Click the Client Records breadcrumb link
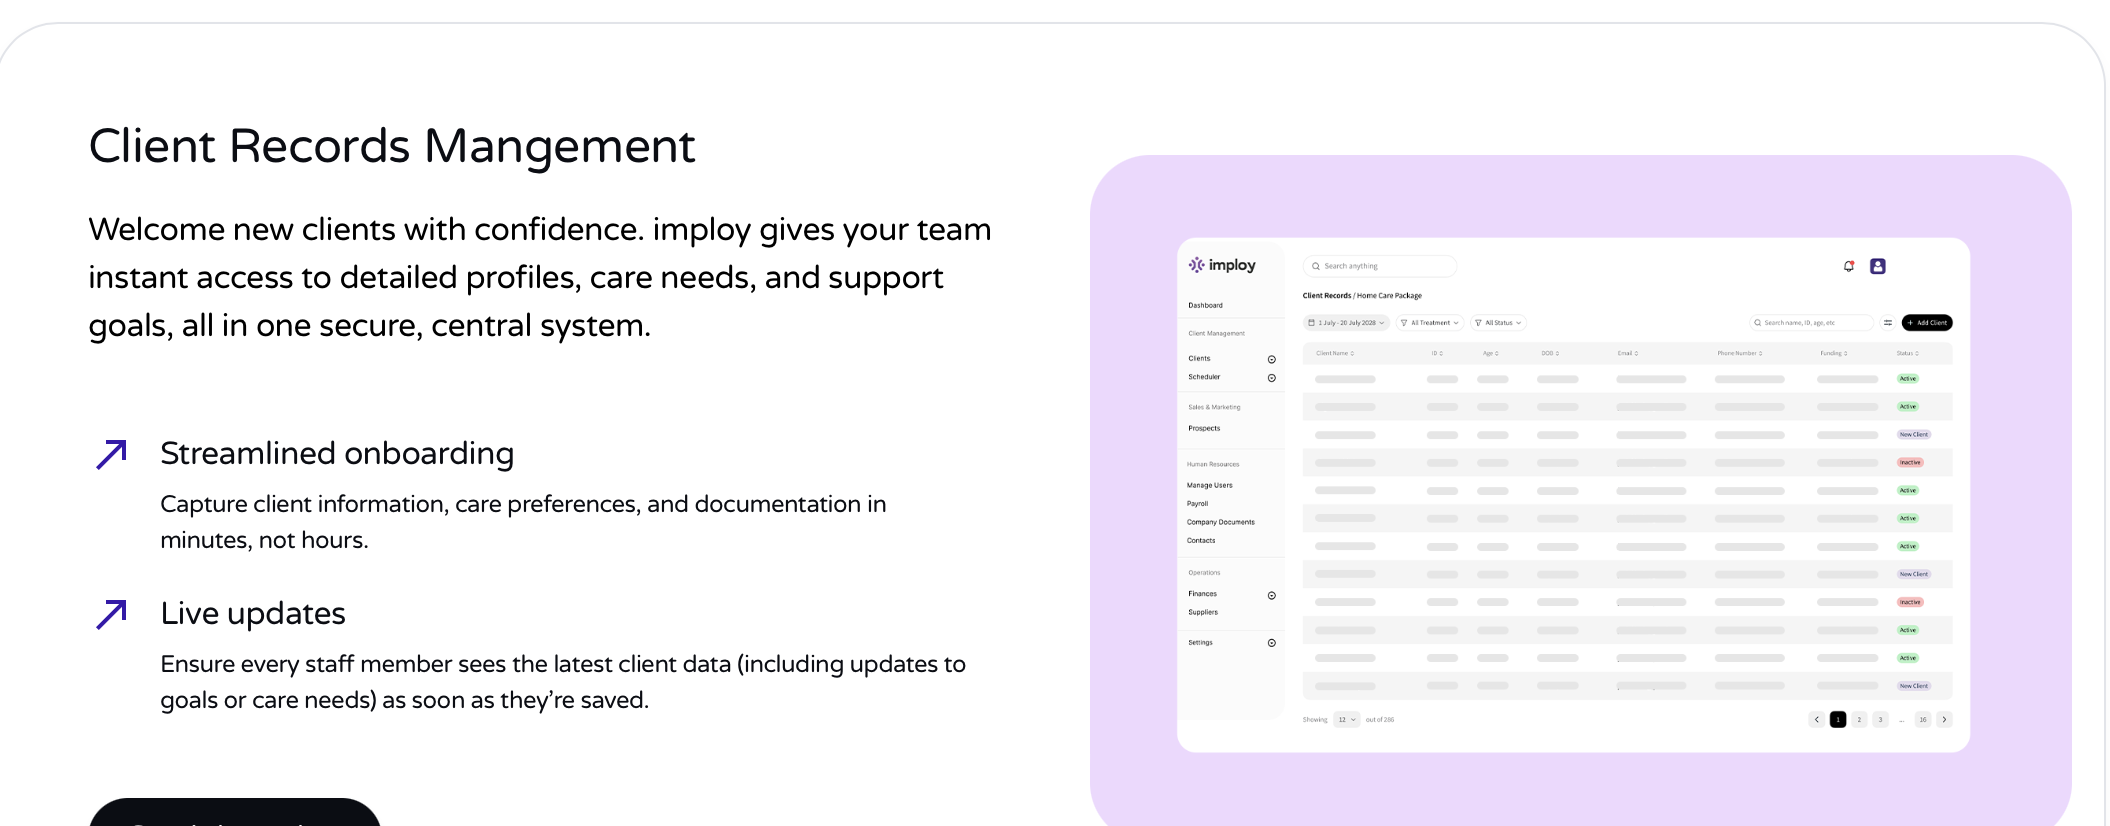 pyautogui.click(x=1326, y=296)
